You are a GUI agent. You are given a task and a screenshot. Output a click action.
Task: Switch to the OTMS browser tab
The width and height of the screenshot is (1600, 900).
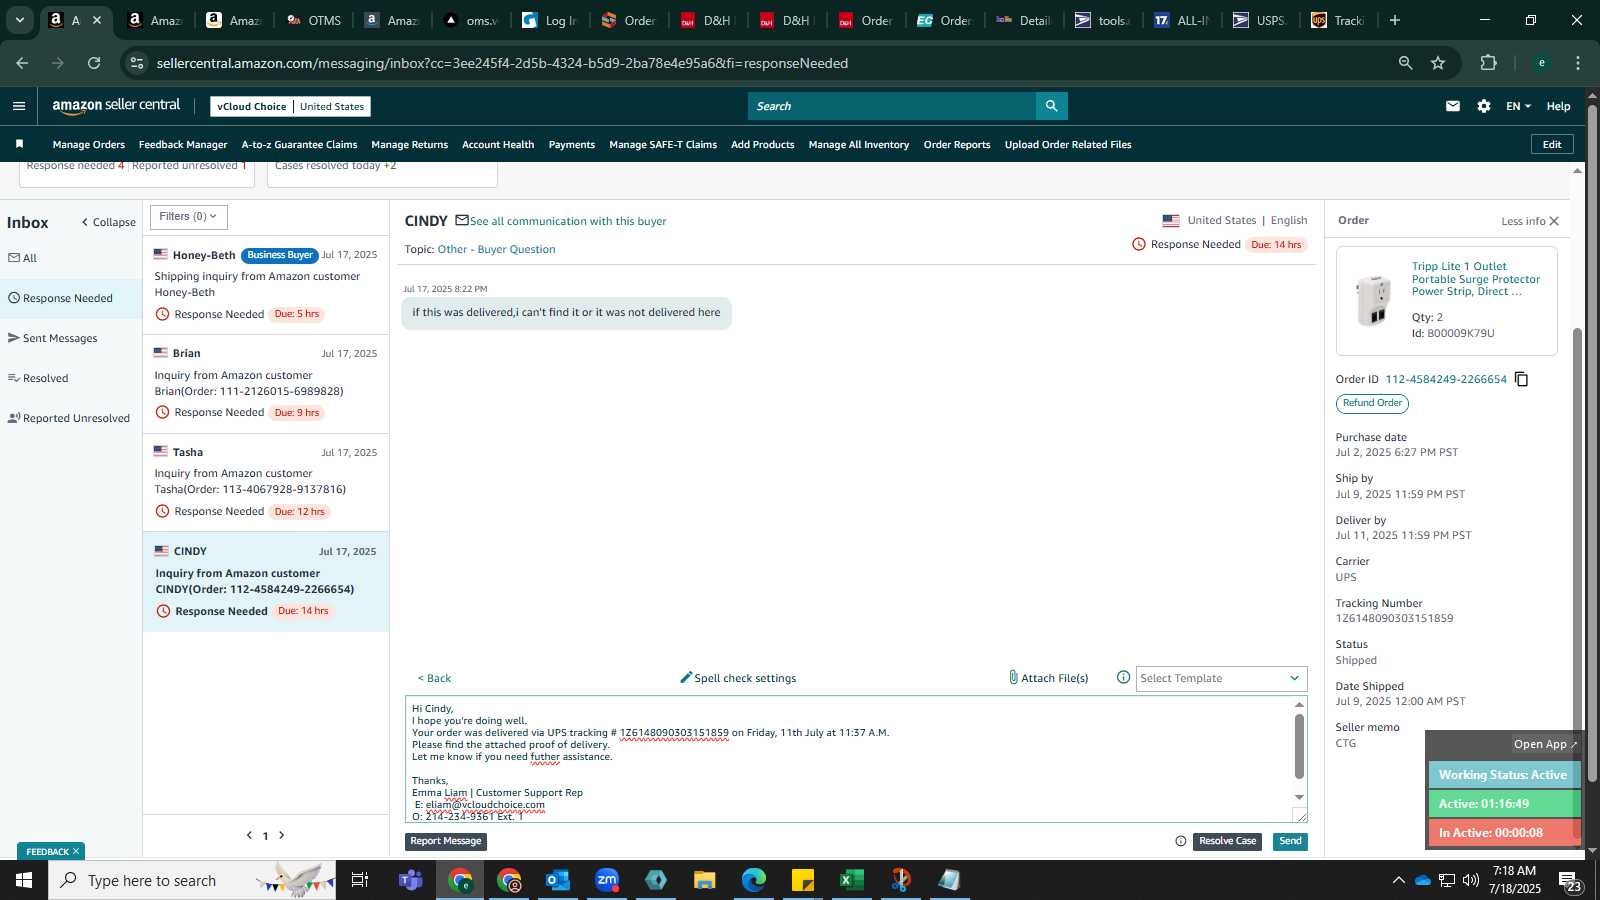314,20
